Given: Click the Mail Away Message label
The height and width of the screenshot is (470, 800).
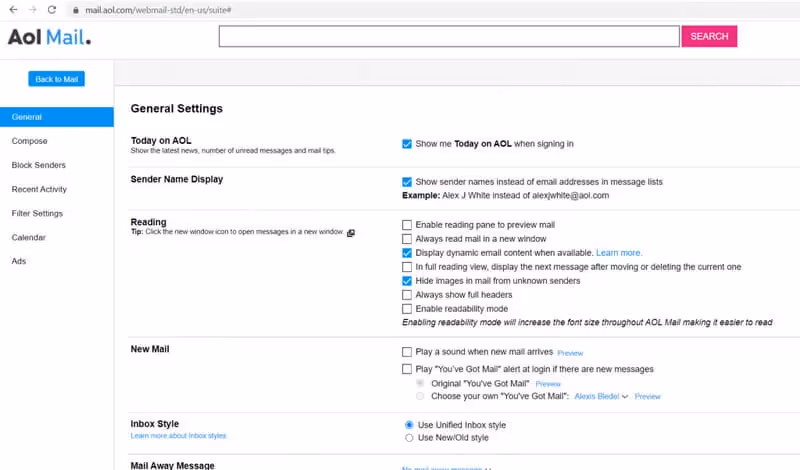Looking at the screenshot, I should pos(172,465).
